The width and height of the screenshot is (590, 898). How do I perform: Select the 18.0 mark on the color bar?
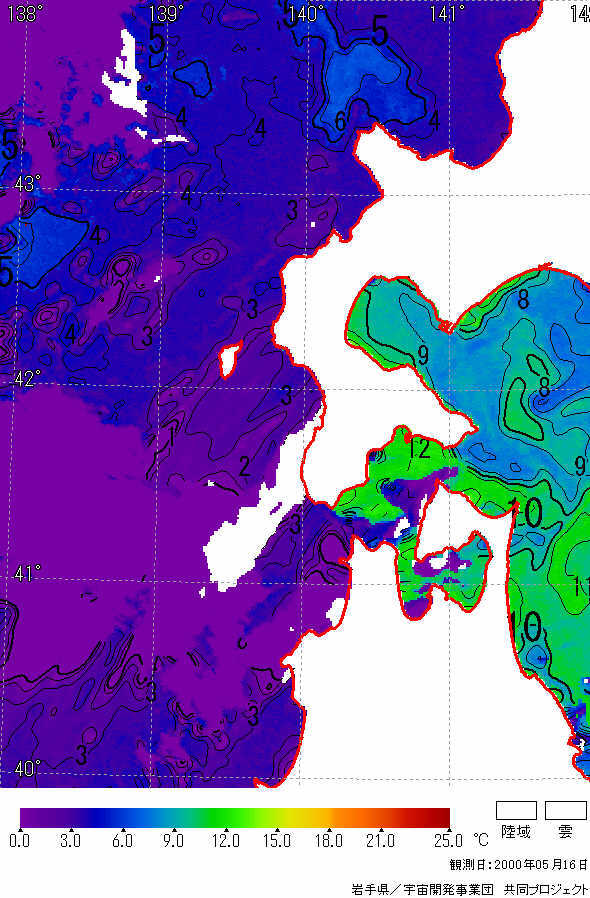coord(328,841)
